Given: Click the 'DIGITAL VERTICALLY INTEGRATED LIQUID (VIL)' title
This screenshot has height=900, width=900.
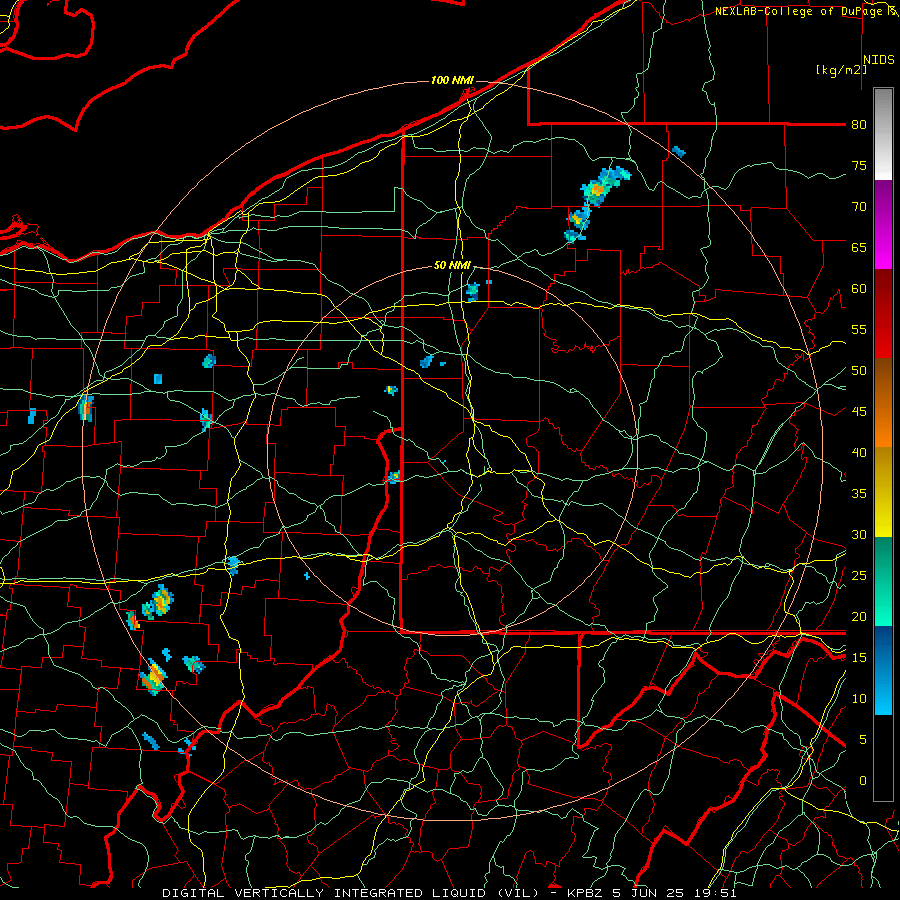Looking at the screenshot, I should (x=350, y=893).
